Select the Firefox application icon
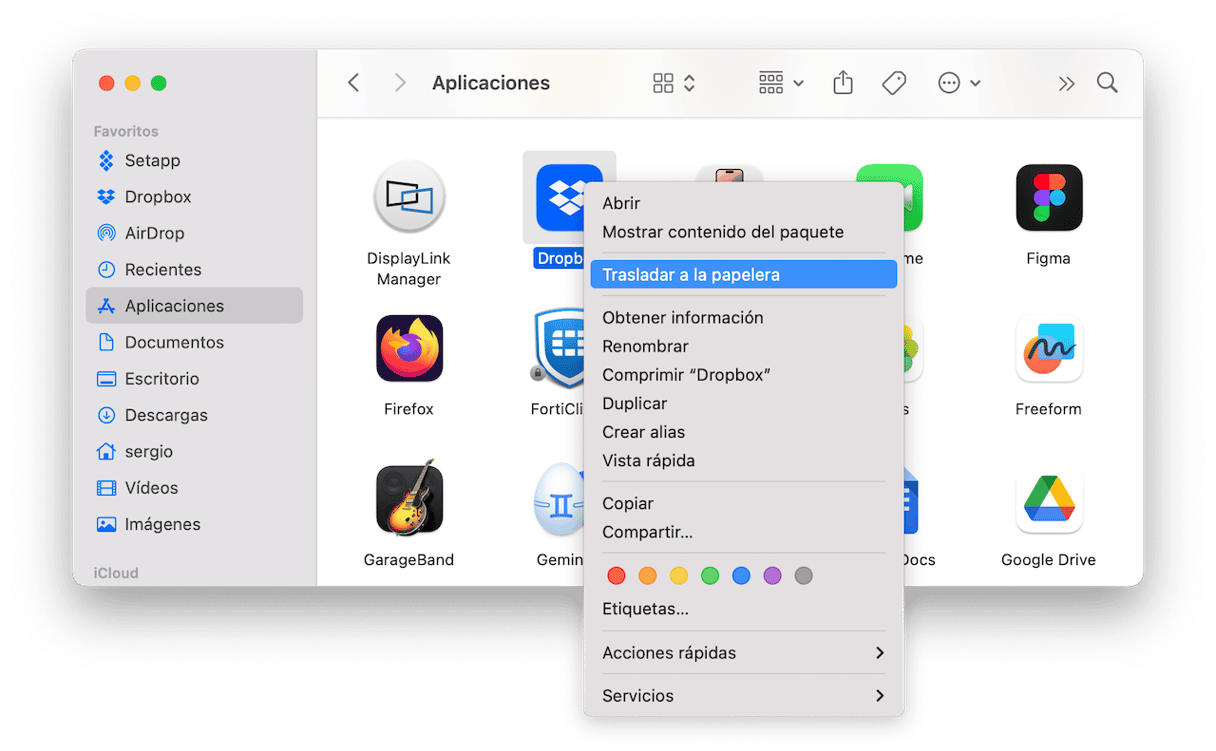 409,349
